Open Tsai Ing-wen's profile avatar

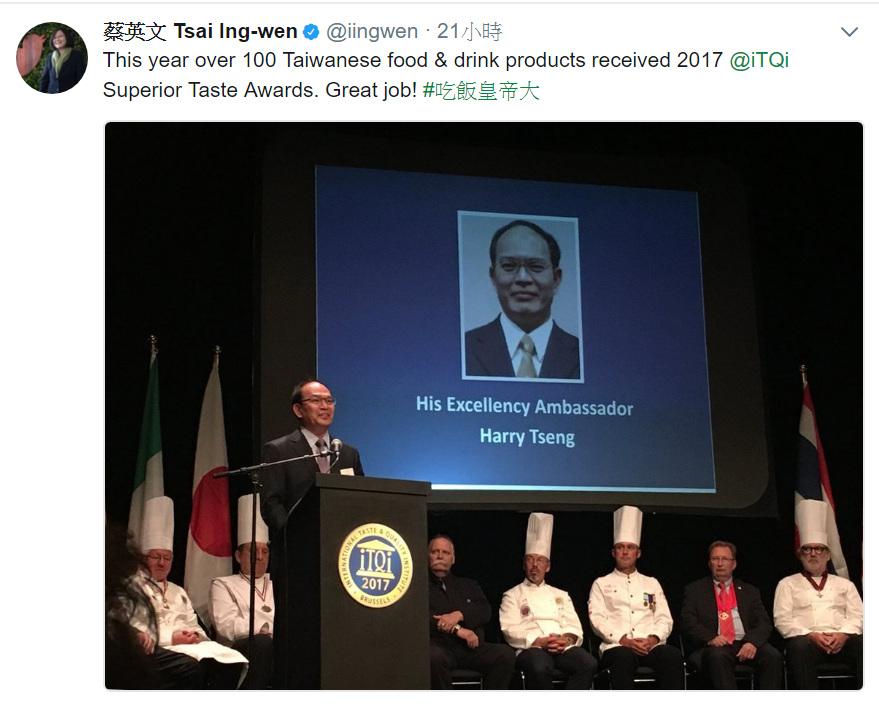pos(52,58)
